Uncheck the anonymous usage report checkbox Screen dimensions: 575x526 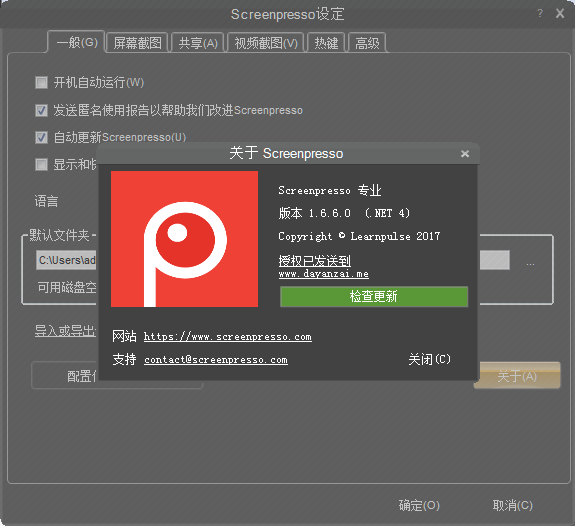41,110
